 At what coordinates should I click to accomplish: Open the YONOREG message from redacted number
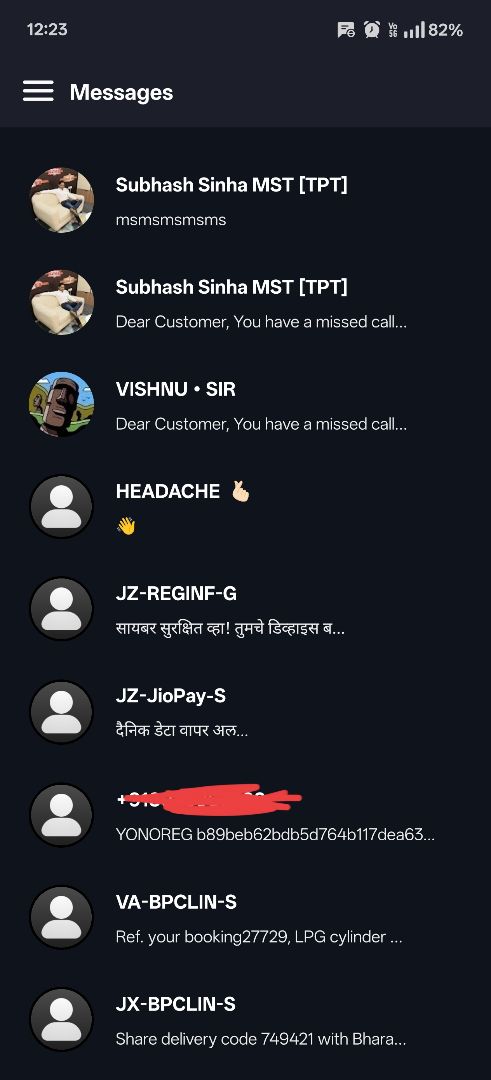point(245,816)
